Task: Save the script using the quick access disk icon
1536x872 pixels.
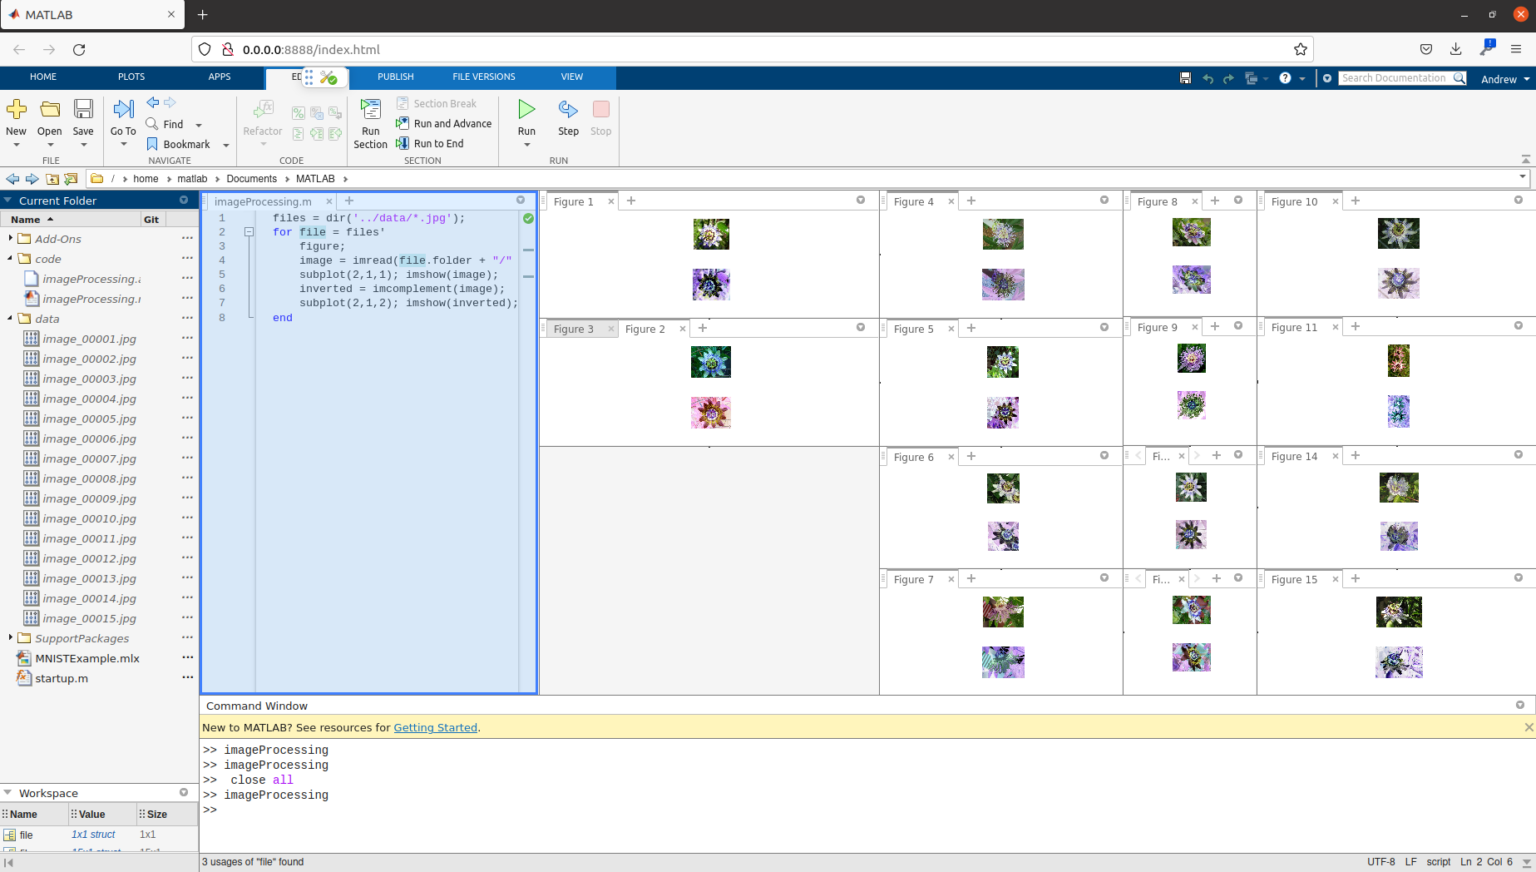Action: pyautogui.click(x=1185, y=77)
